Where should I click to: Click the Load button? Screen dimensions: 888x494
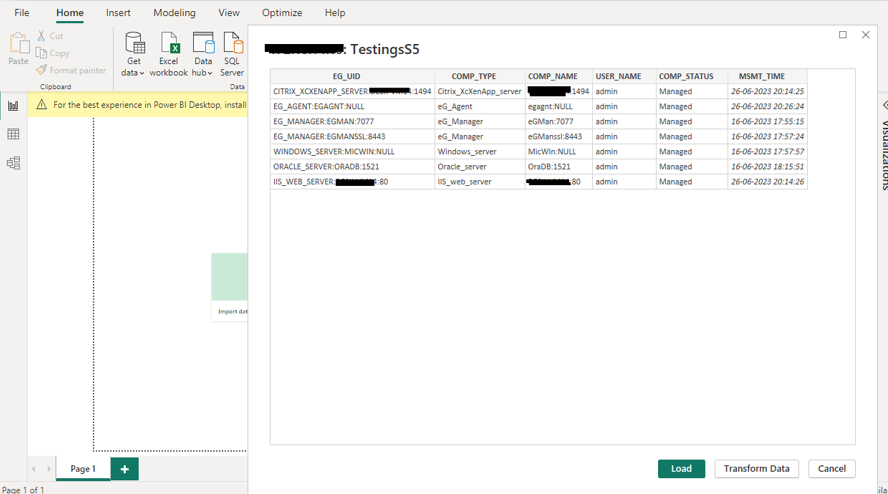pyautogui.click(x=681, y=469)
